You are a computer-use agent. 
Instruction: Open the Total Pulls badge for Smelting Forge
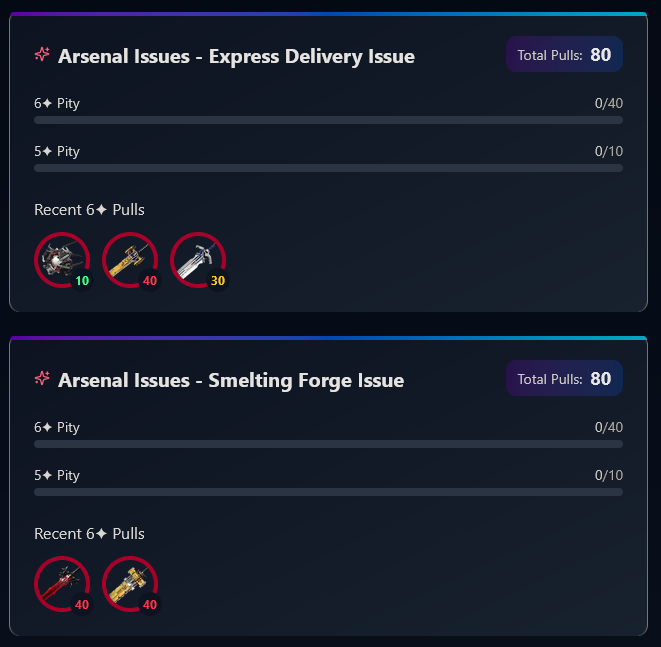coord(564,379)
